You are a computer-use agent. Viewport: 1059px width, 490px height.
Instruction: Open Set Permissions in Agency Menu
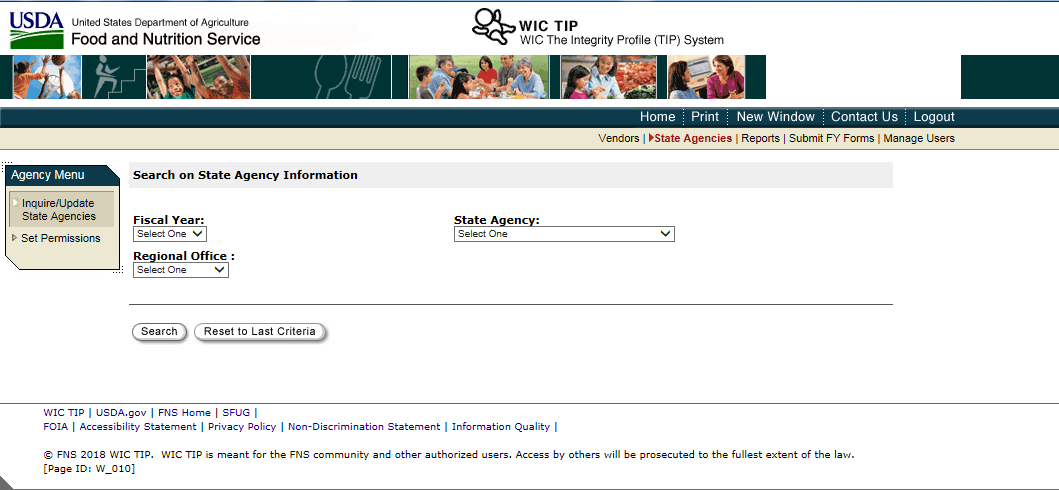(60, 238)
